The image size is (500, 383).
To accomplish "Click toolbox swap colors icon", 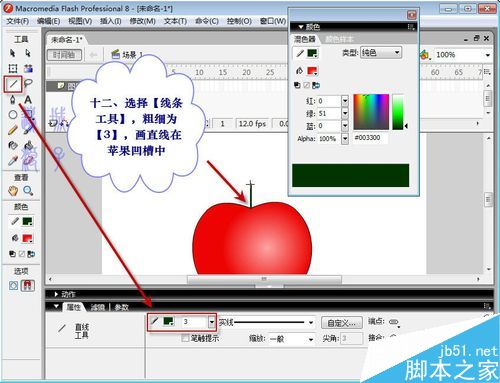I will 31,254.
